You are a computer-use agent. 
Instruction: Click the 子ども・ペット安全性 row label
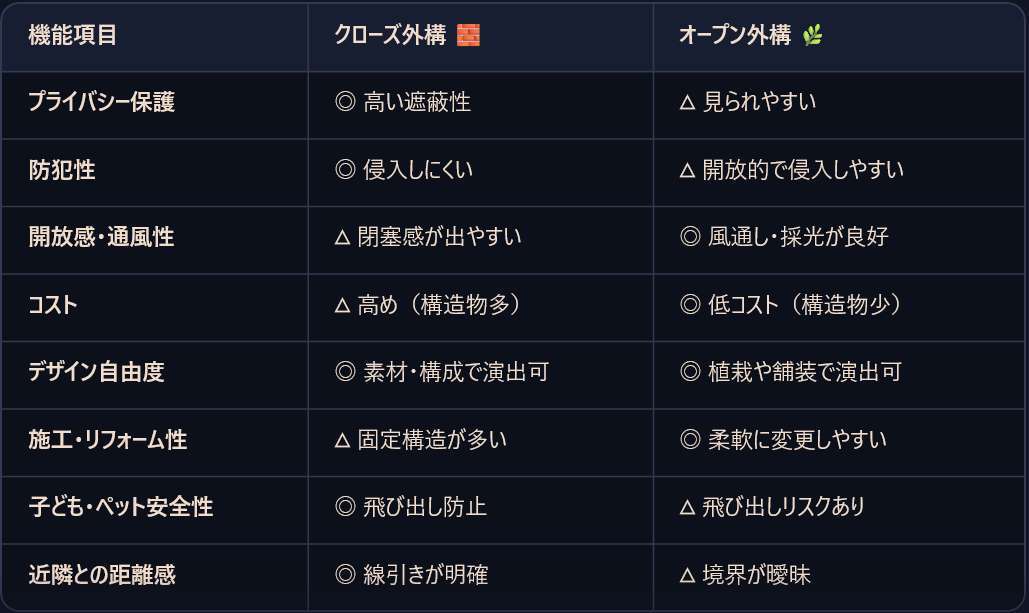point(121,507)
